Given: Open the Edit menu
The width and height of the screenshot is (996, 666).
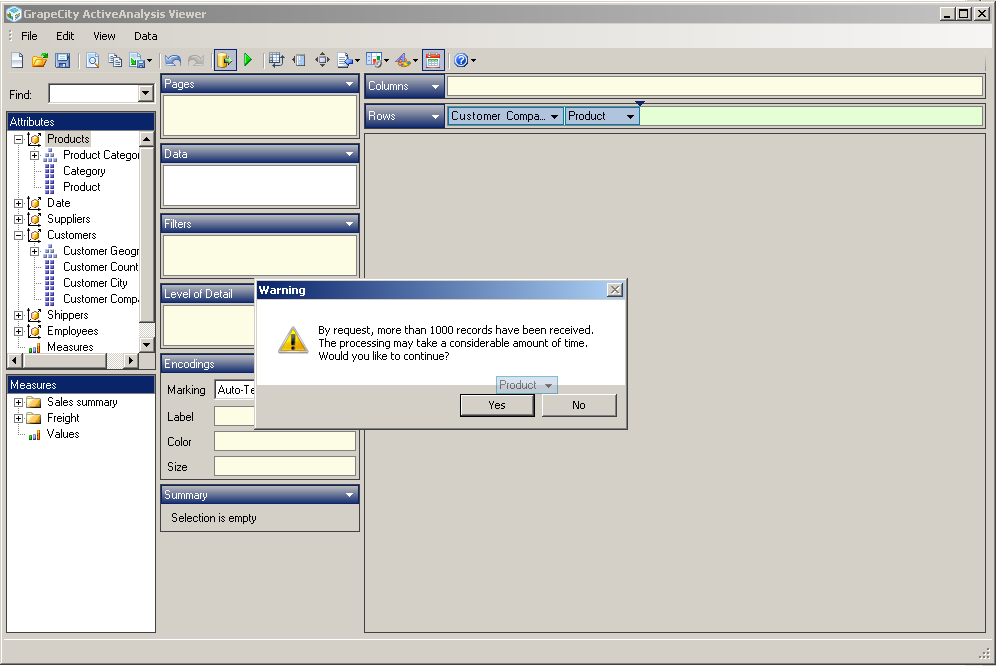Looking at the screenshot, I should click(65, 36).
